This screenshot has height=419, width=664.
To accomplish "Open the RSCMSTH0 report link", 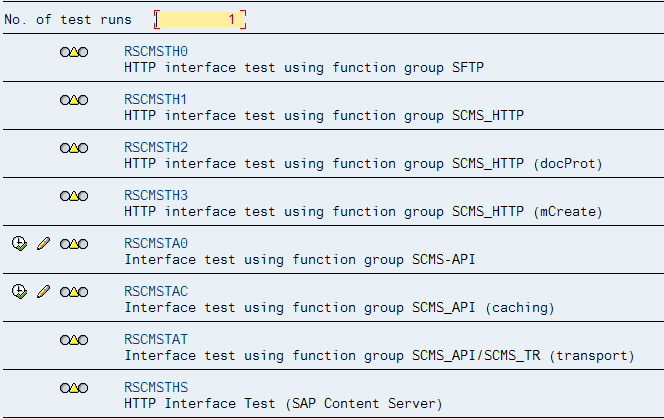I will click(156, 51).
